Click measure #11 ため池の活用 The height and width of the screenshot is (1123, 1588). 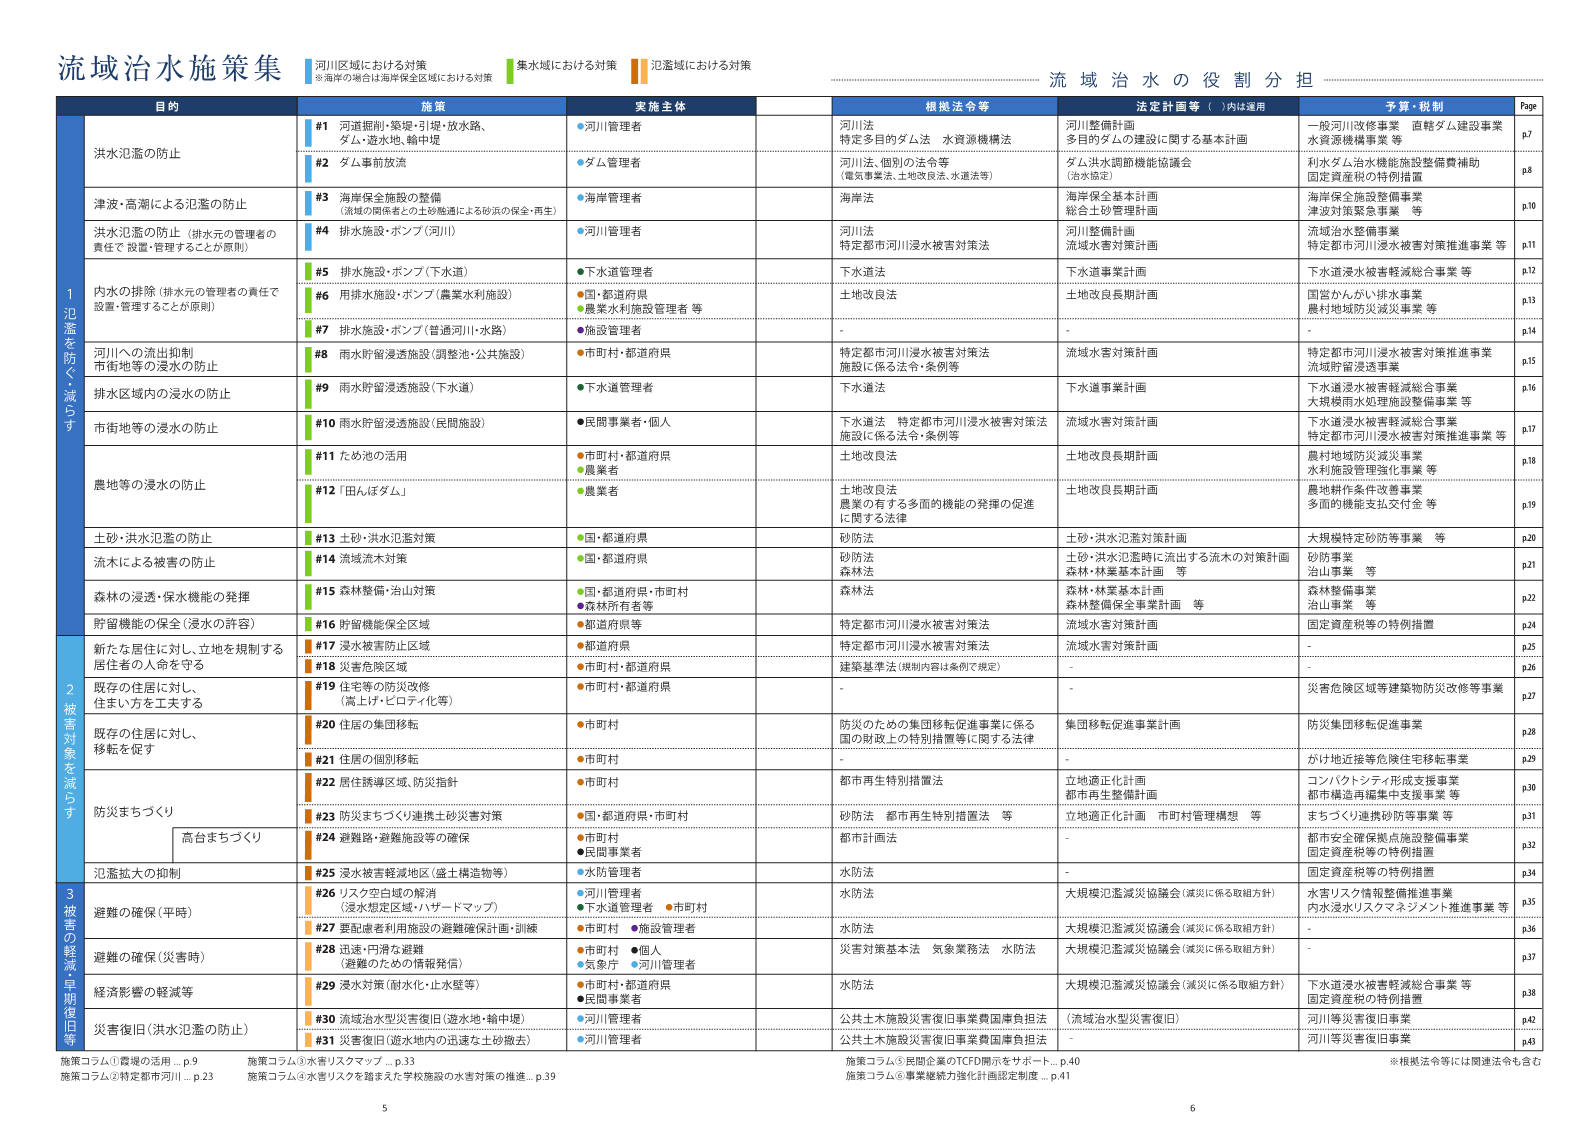361,456
